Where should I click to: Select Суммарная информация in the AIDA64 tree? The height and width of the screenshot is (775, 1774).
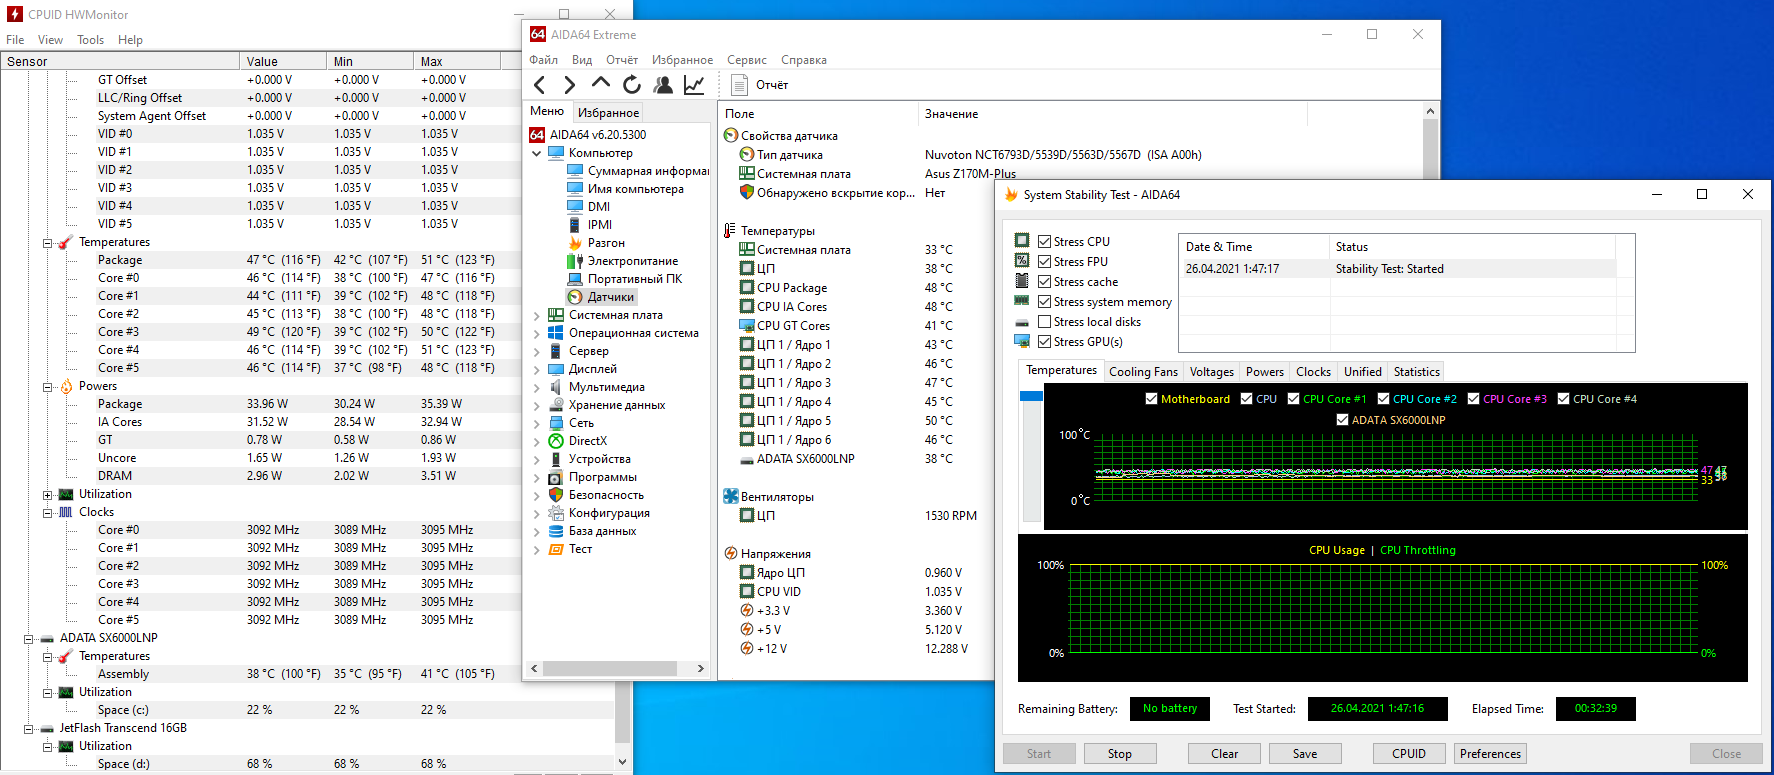(x=648, y=171)
